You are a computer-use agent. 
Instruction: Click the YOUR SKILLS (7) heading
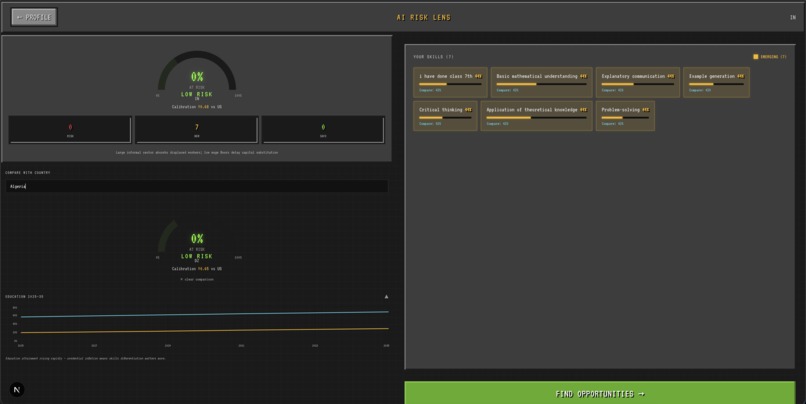(433, 57)
